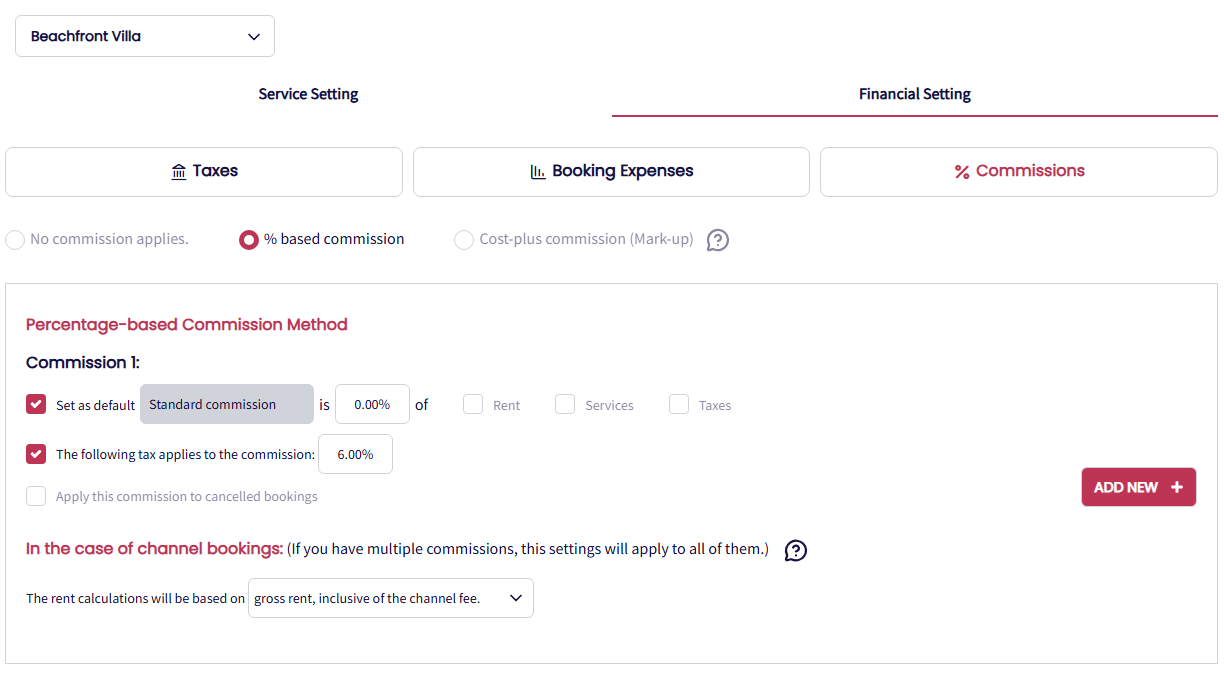This screenshot has width=1224, height=673.
Task: Click the 6.00% commission tax field
Action: point(355,454)
